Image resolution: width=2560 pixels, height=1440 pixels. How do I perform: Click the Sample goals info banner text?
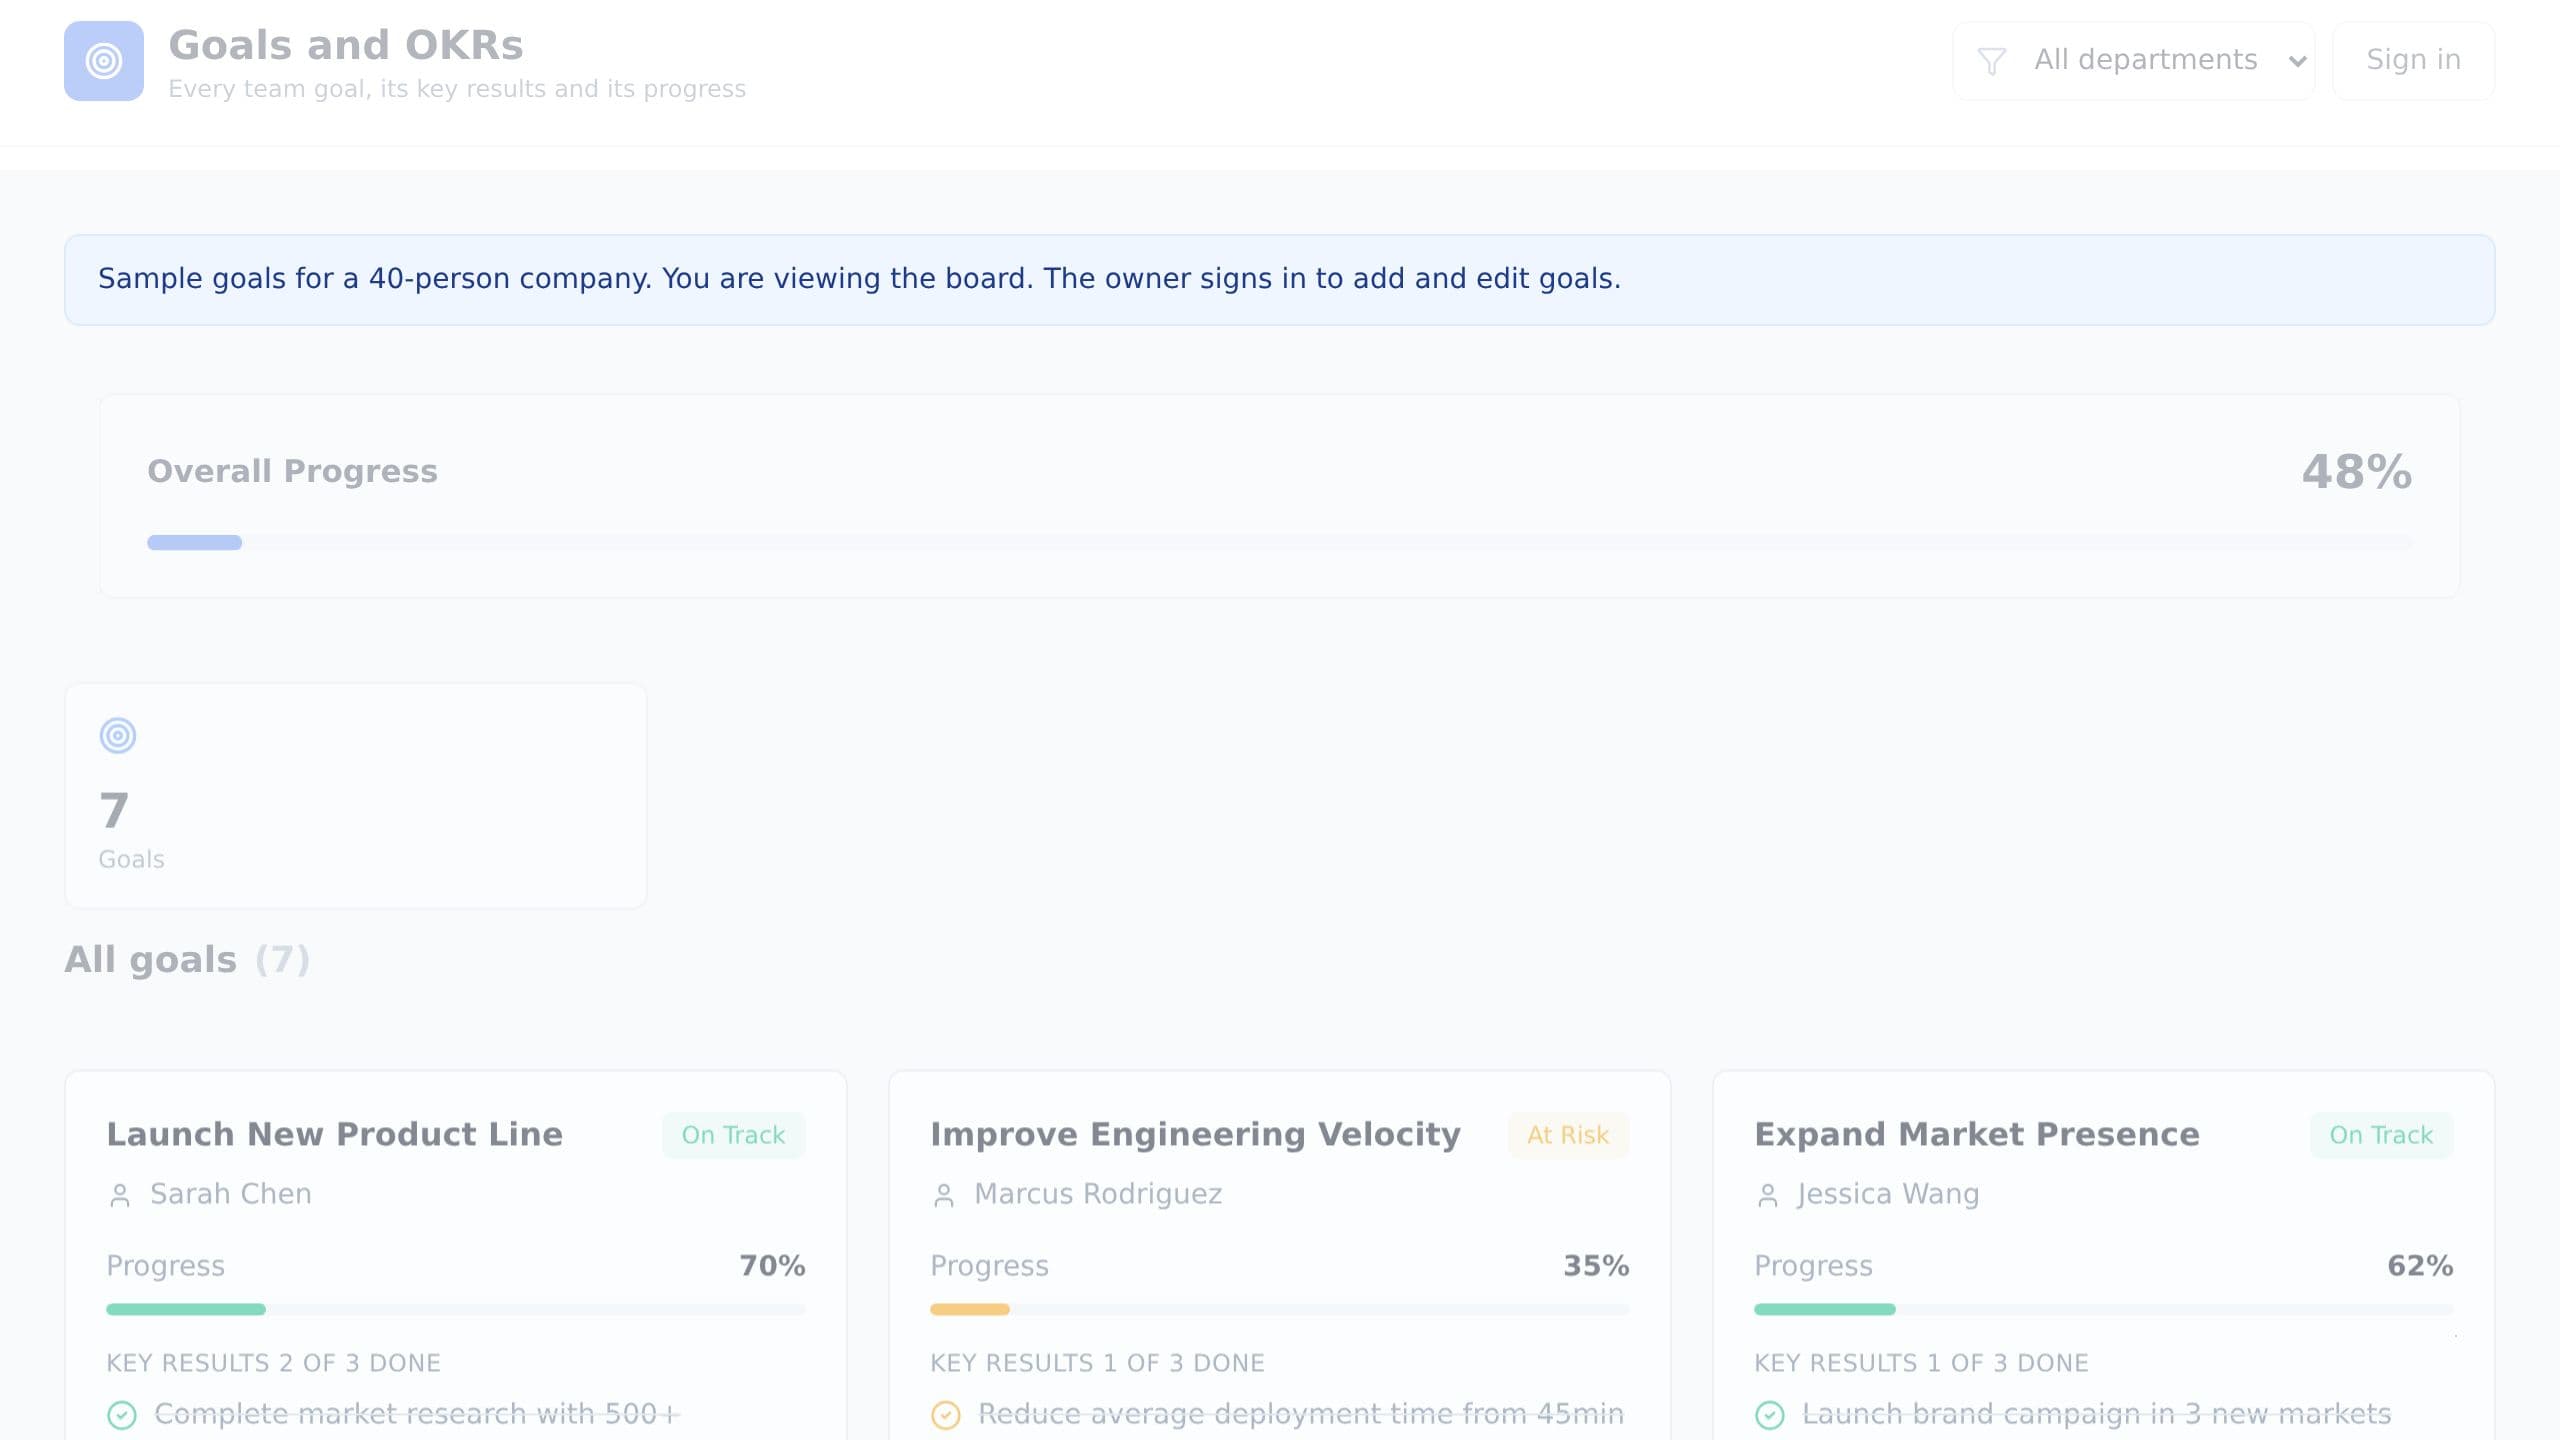tap(859, 278)
